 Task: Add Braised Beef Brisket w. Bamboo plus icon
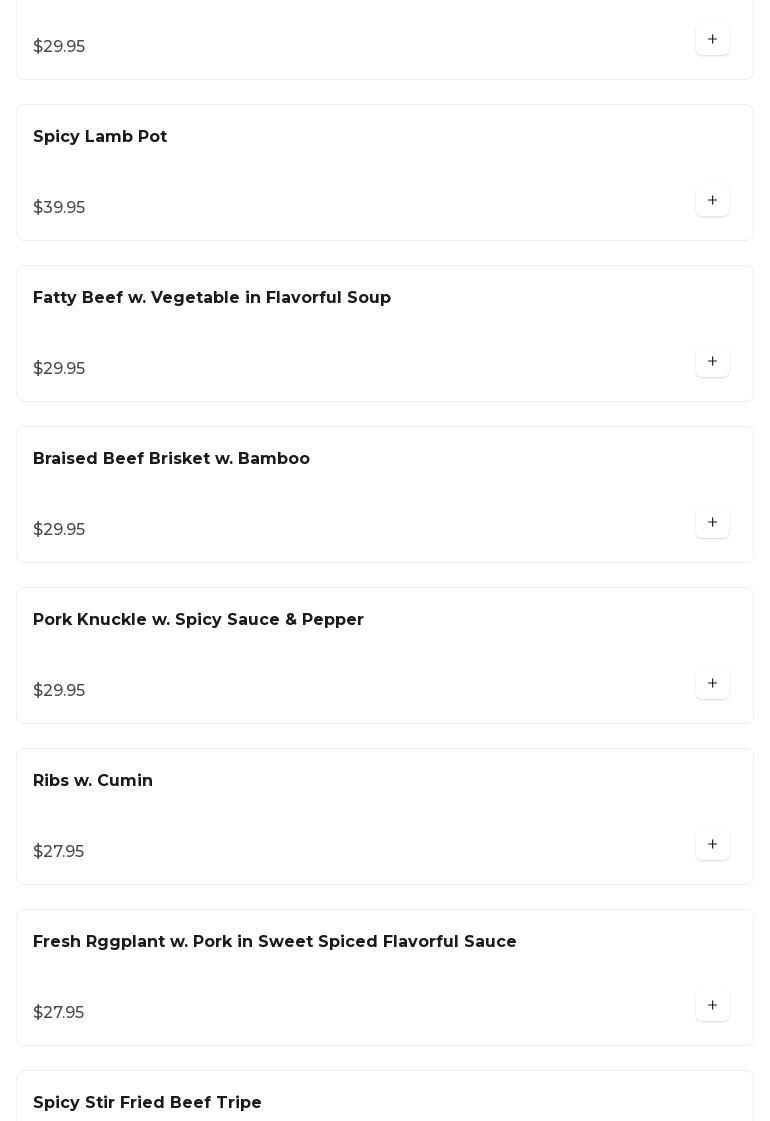pos(712,522)
